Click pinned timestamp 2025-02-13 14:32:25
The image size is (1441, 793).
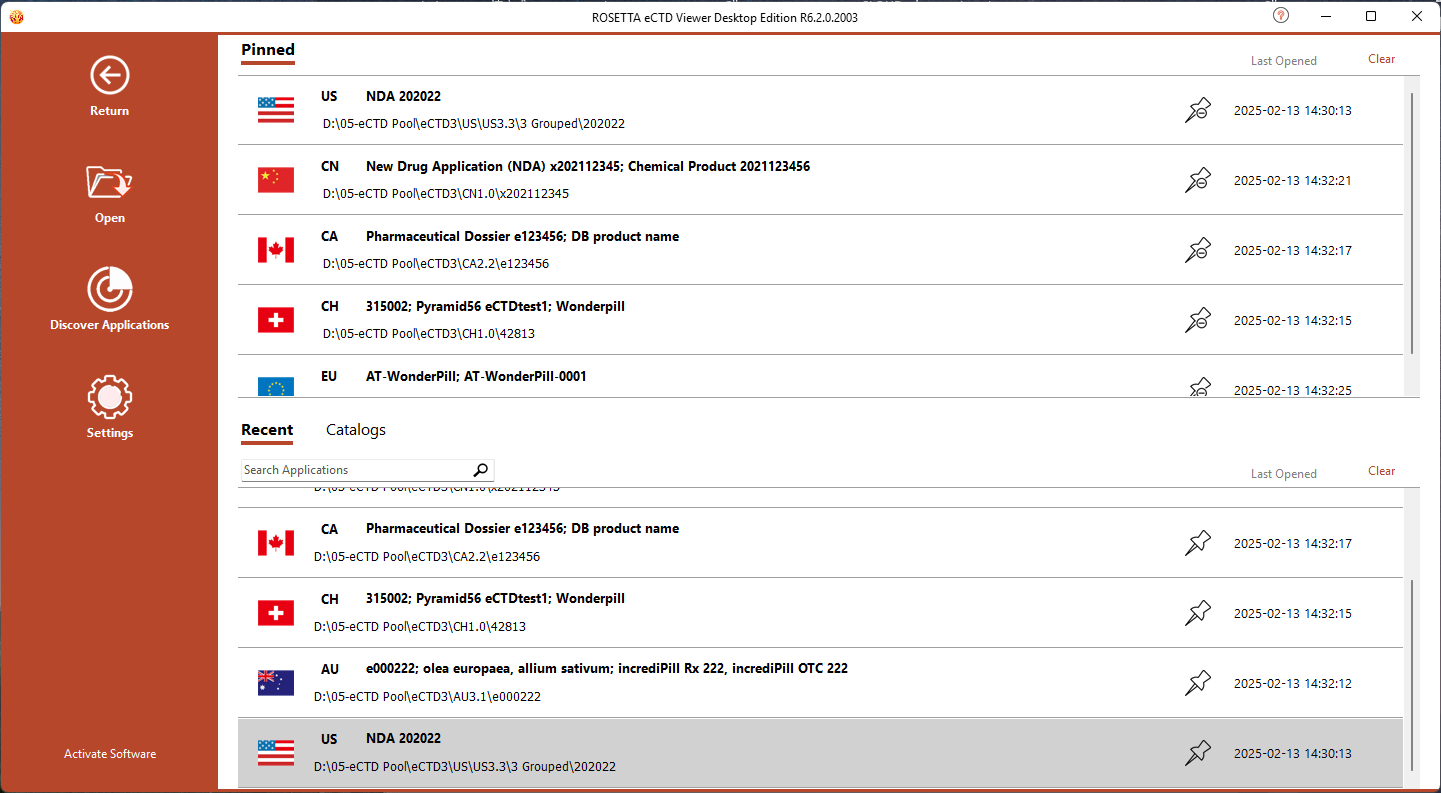click(1292, 391)
